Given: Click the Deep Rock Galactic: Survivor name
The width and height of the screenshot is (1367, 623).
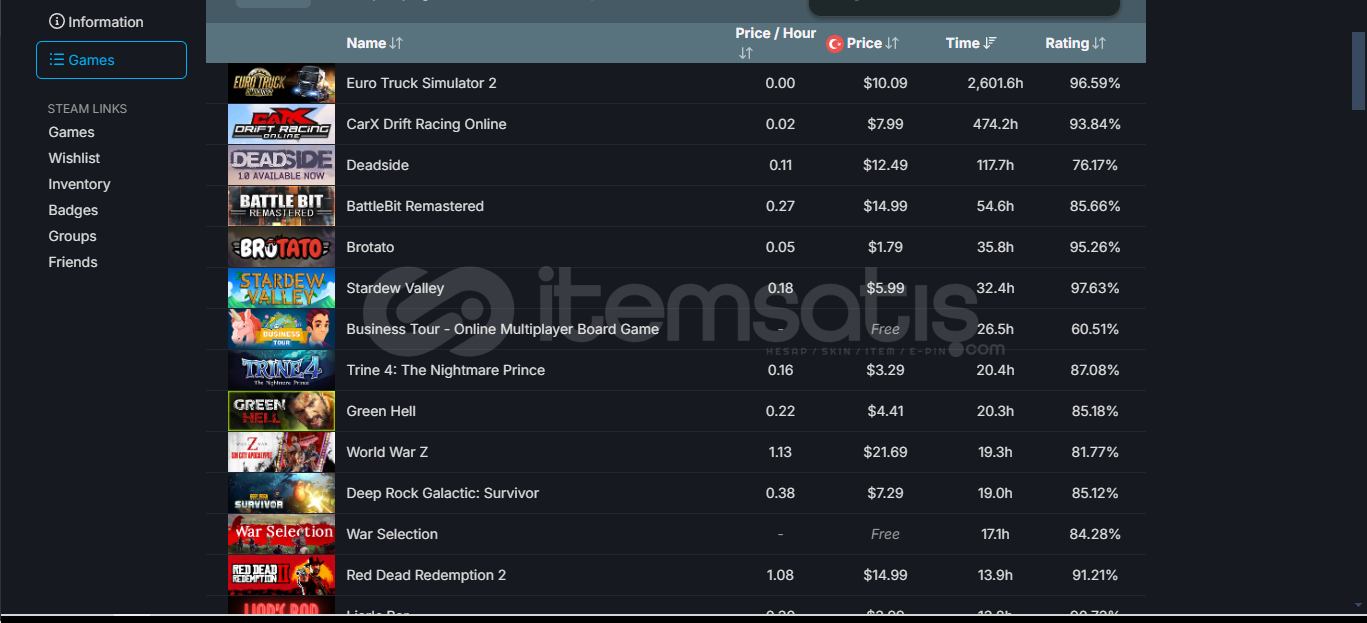Looking at the screenshot, I should coord(442,493).
